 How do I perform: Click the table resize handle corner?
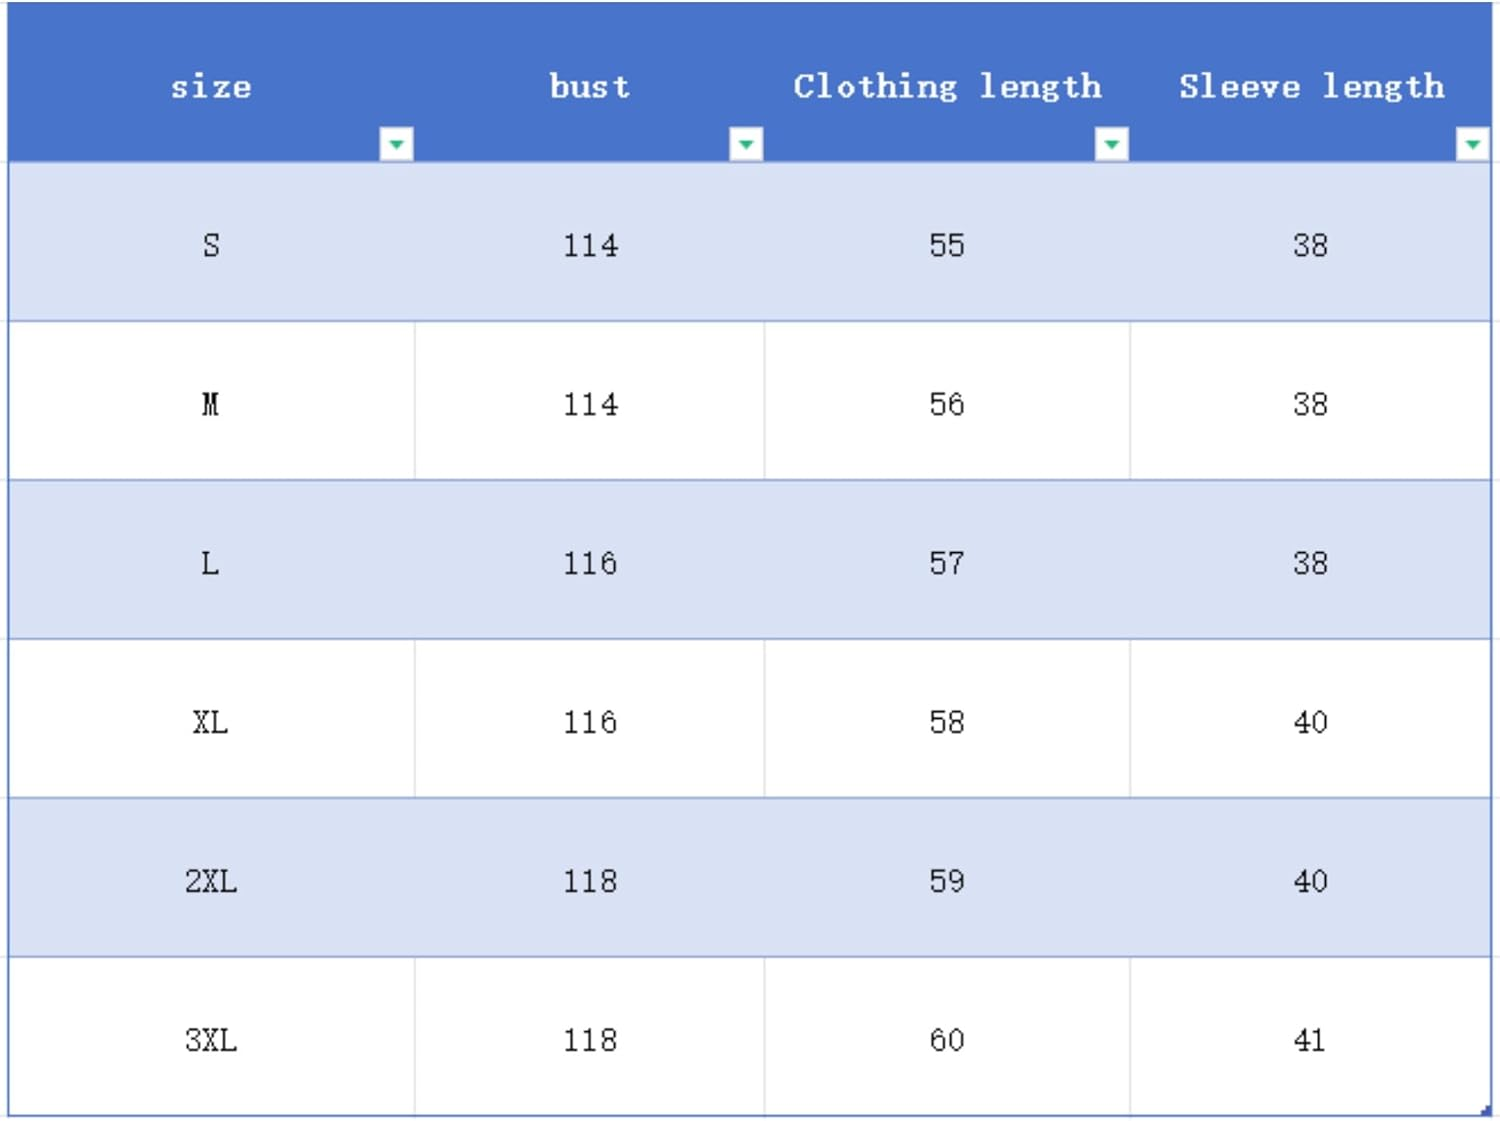(1486, 1110)
